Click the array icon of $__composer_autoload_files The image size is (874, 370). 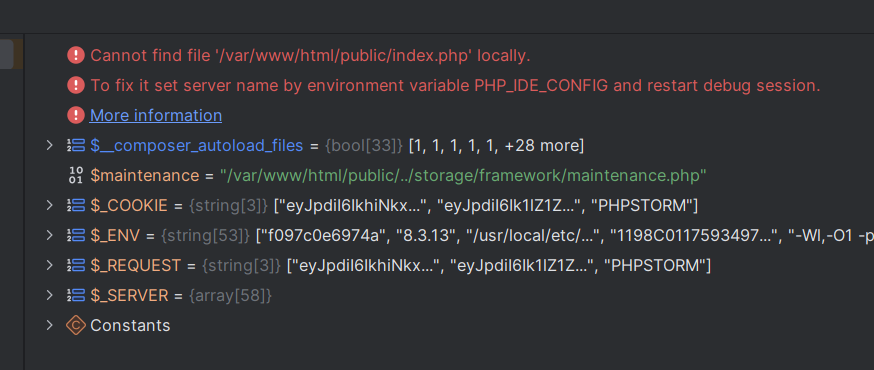(x=75, y=145)
